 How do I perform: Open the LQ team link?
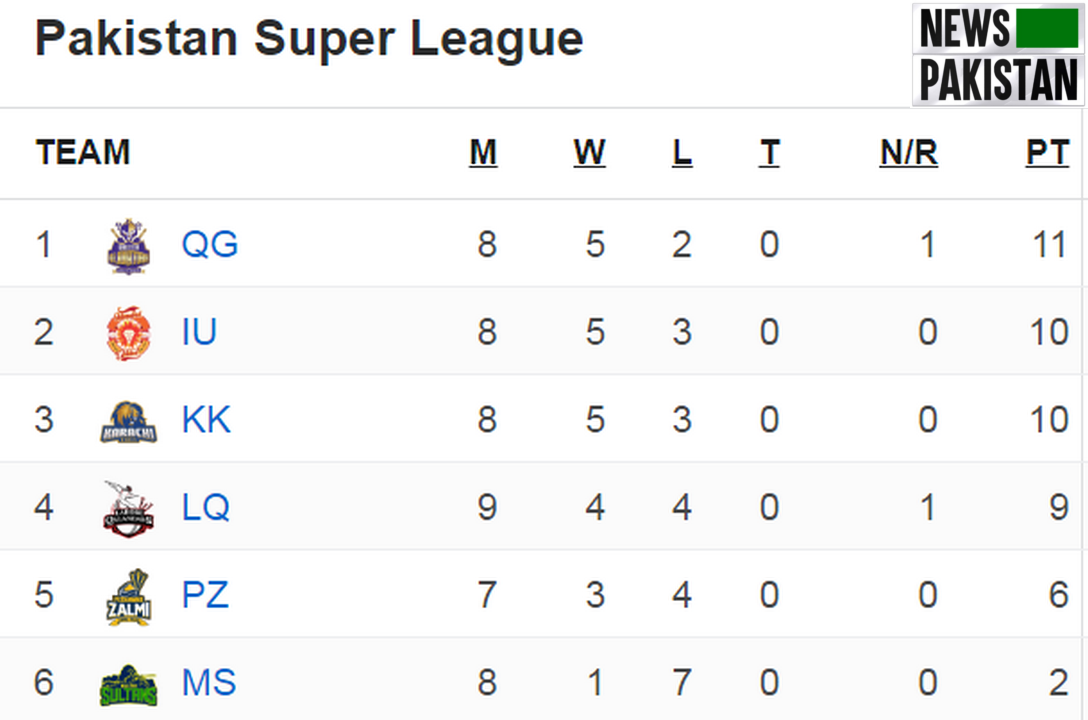point(206,508)
